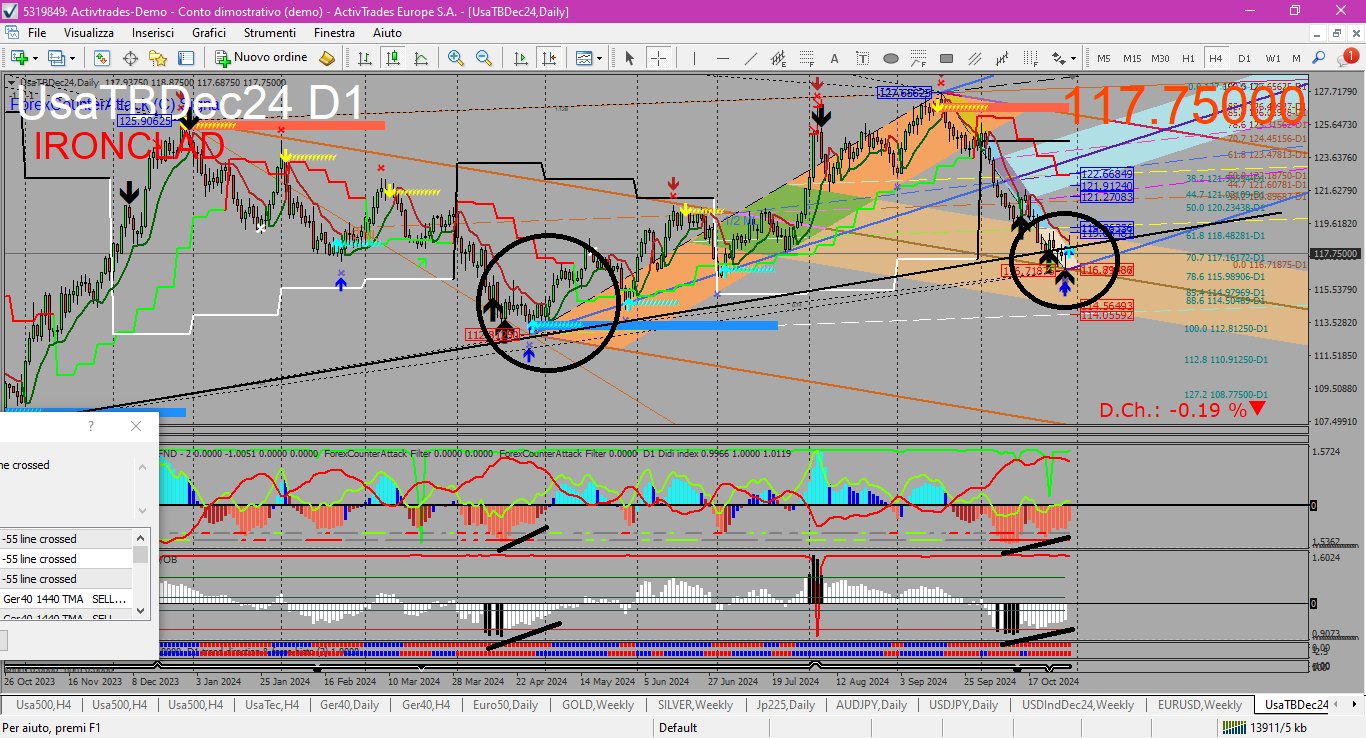Select the Fibonacci retracement tool
The image size is (1366, 738).
(806, 58)
